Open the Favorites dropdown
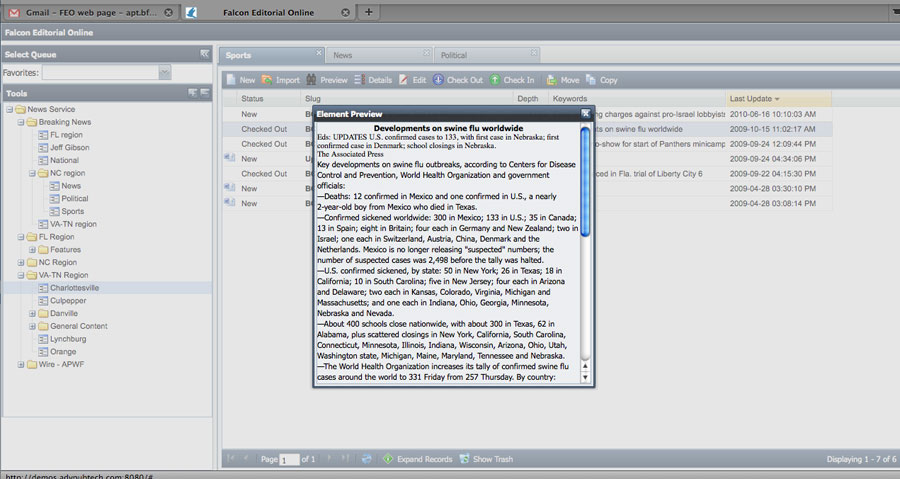Viewport: 900px width, 479px height. (165, 73)
